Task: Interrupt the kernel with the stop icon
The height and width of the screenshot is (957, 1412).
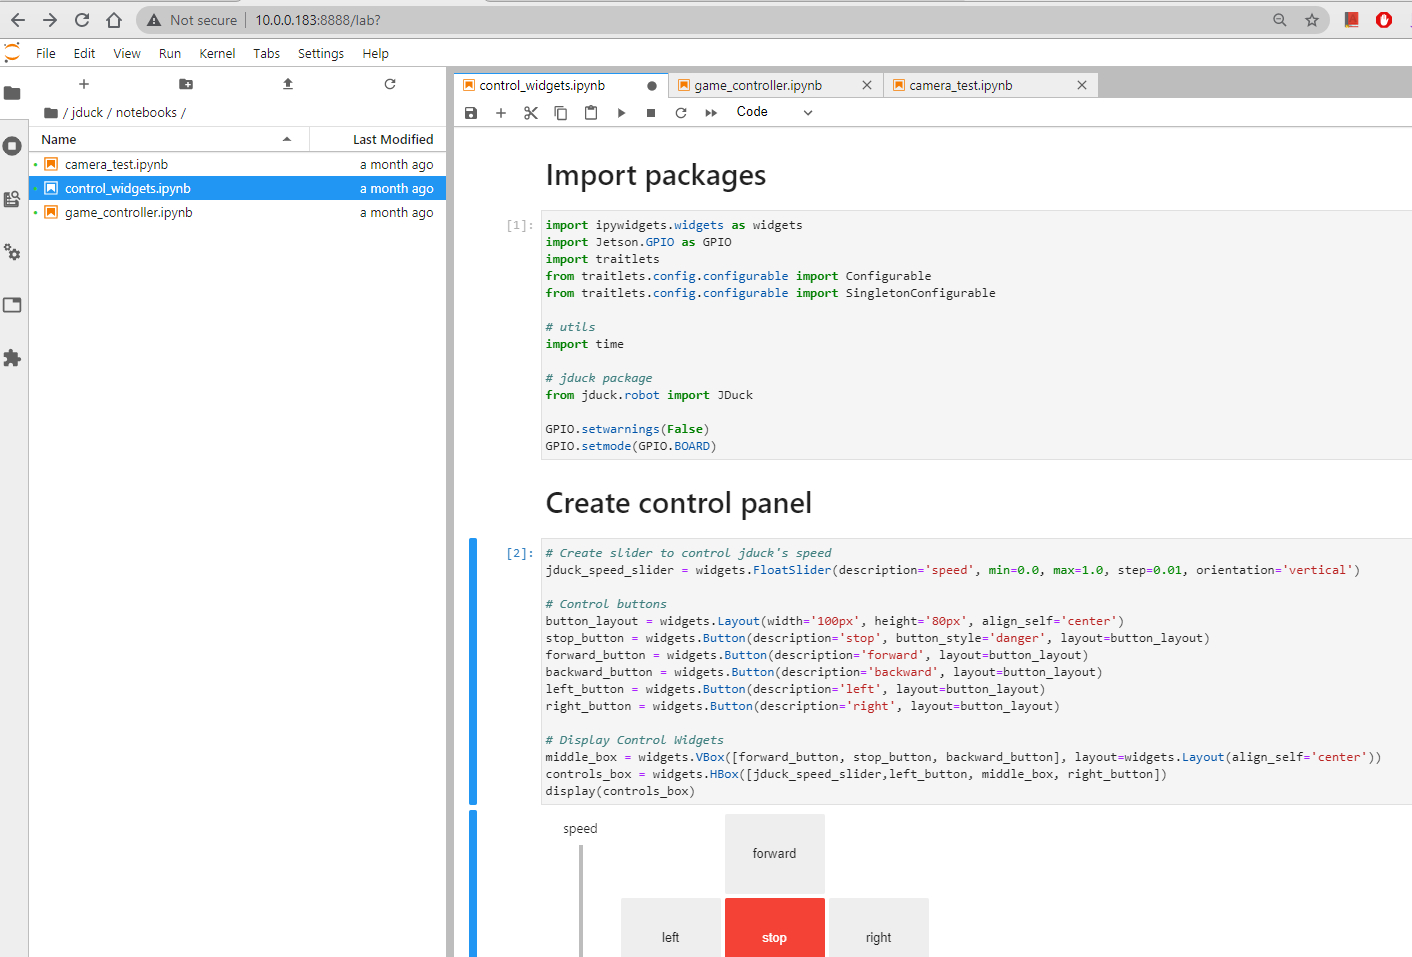Action: 651,113
